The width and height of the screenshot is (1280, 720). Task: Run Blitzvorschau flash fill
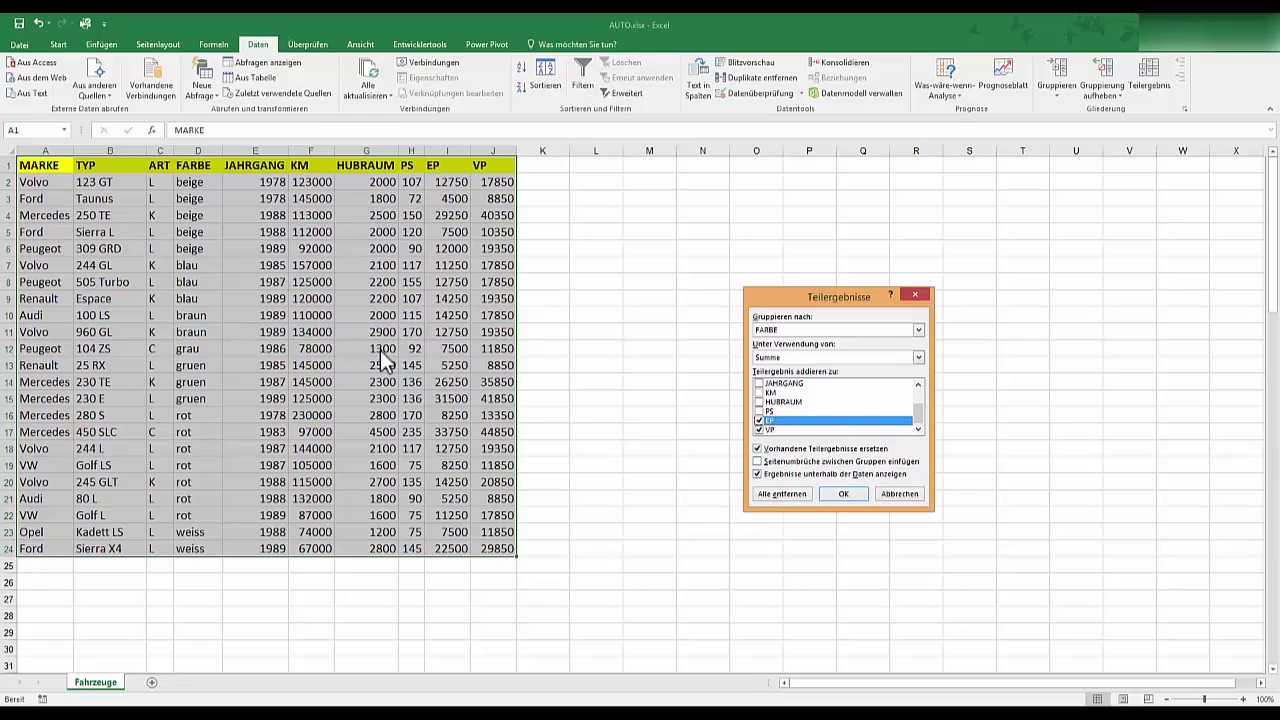point(744,63)
